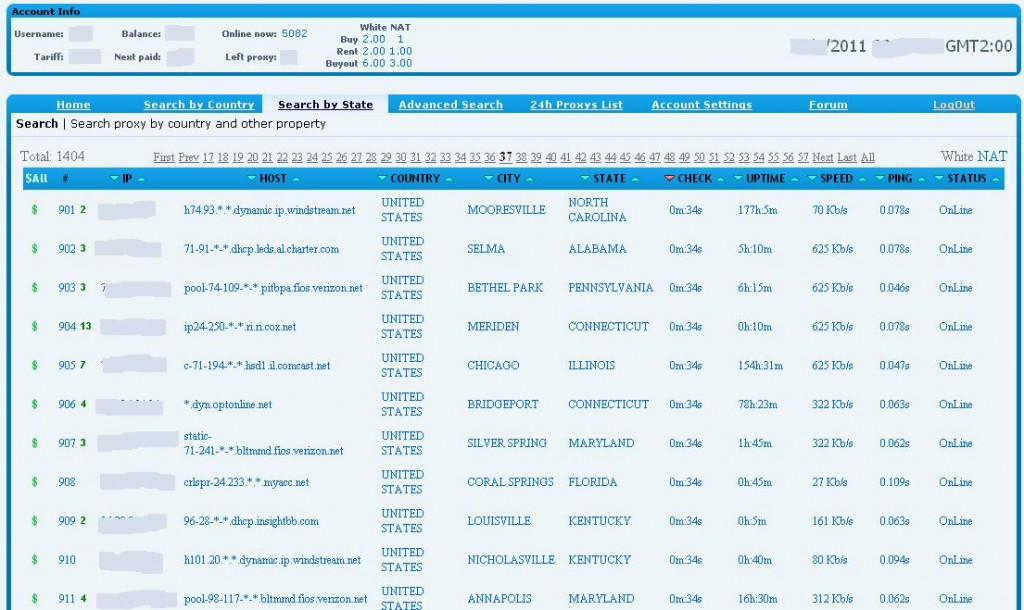Viewport: 1024px width, 610px height.
Task: Sort IP column with its down arrow
Action: pyautogui.click(x=114, y=178)
